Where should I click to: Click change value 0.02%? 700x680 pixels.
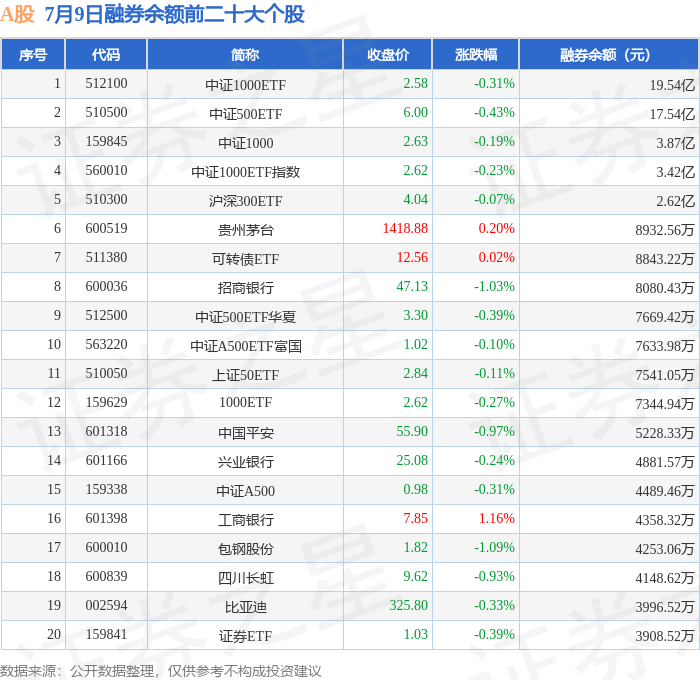coord(496,257)
